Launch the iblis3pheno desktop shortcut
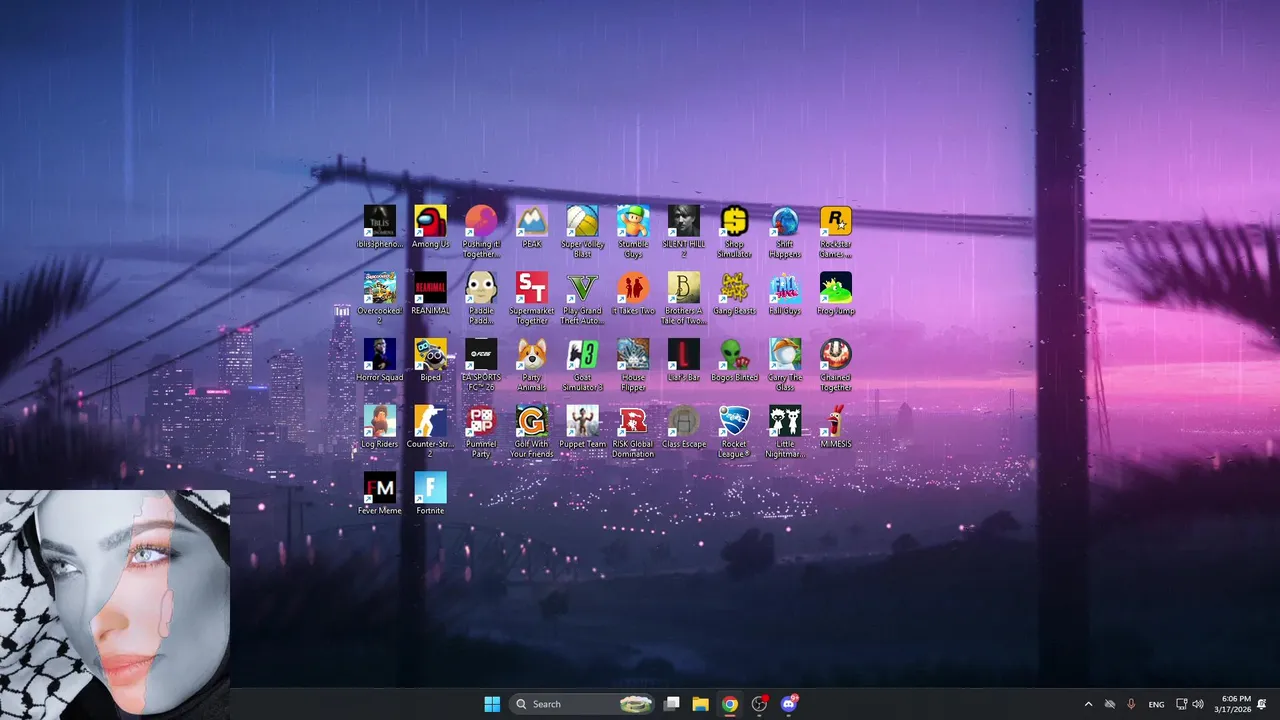The image size is (1280, 720). click(x=379, y=227)
